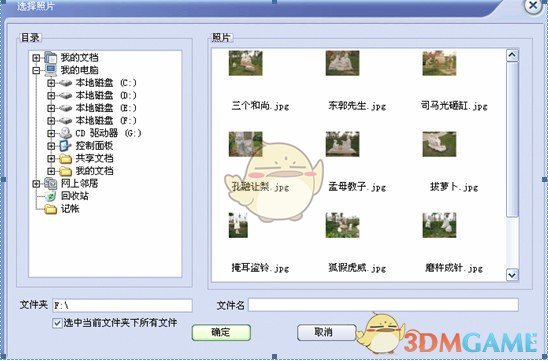548x361 pixels.
Task: Select the 记帐 label in tree
Action: tap(70, 209)
